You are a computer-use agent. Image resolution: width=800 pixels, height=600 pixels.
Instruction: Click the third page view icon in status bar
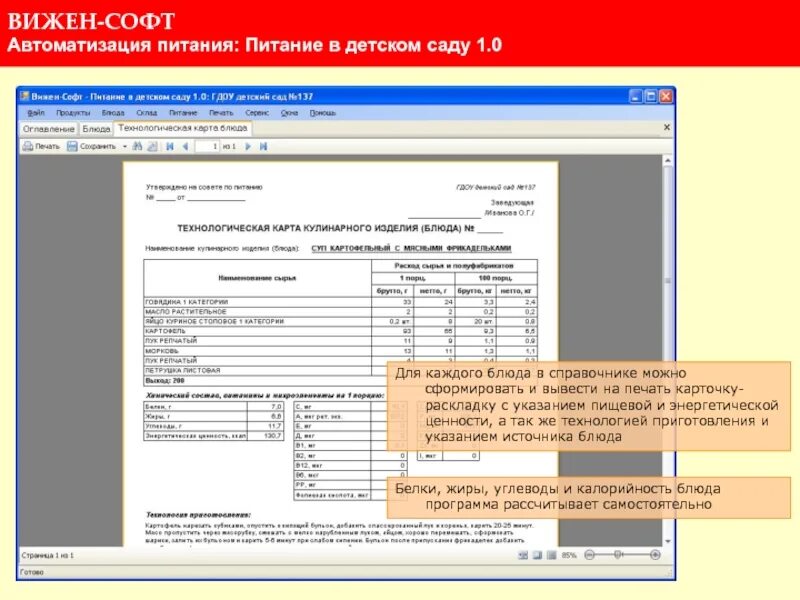552,555
